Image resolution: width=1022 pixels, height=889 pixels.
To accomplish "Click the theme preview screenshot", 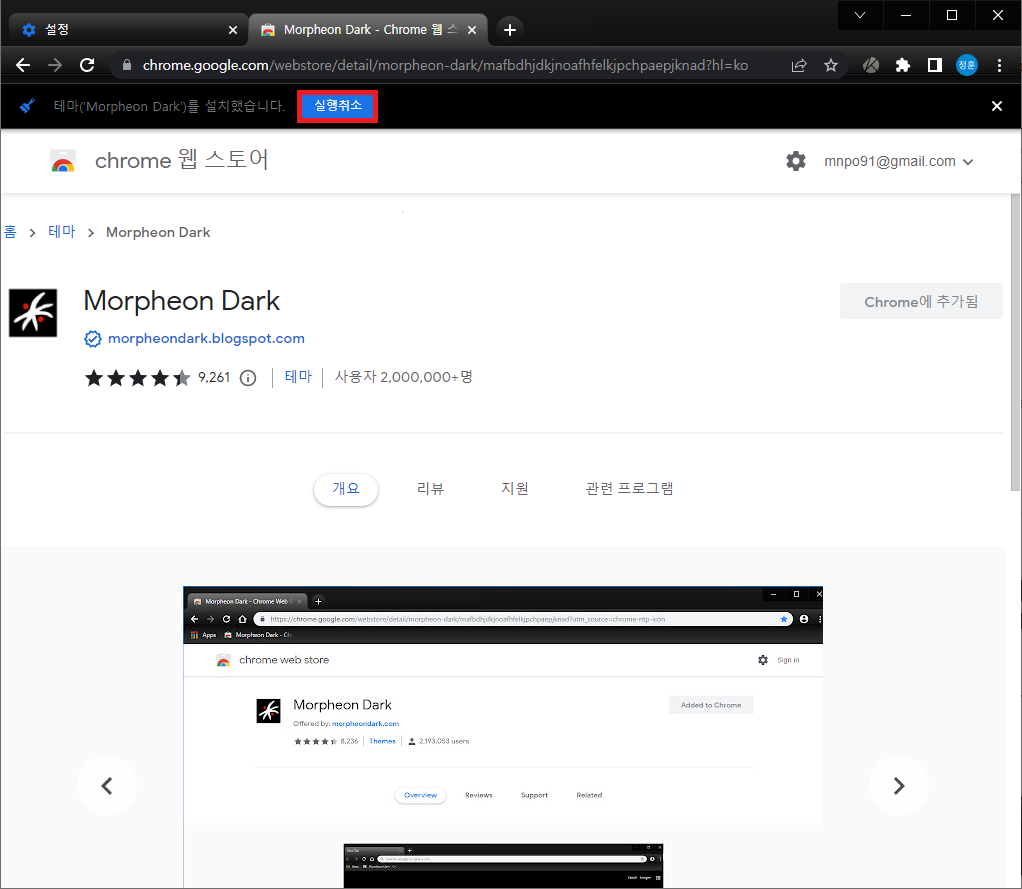I will point(503,736).
